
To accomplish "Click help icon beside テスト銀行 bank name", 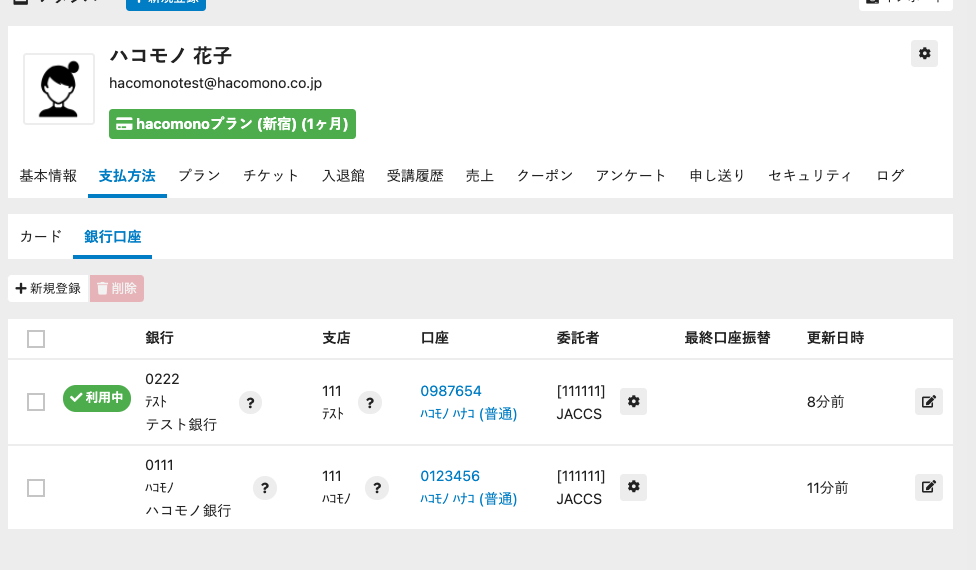I will click(x=251, y=403).
